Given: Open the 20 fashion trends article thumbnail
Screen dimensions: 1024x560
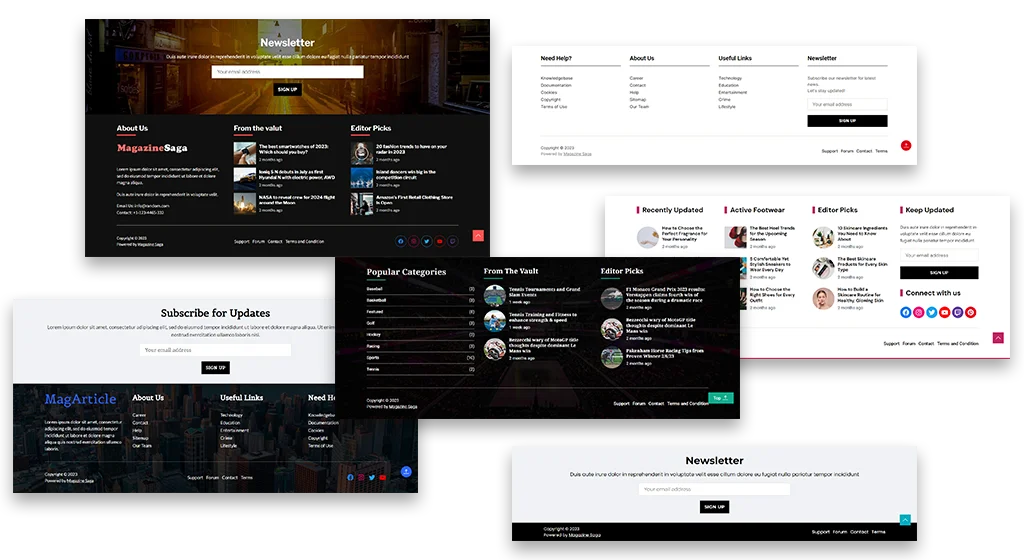Looking at the screenshot, I should coord(361,153).
